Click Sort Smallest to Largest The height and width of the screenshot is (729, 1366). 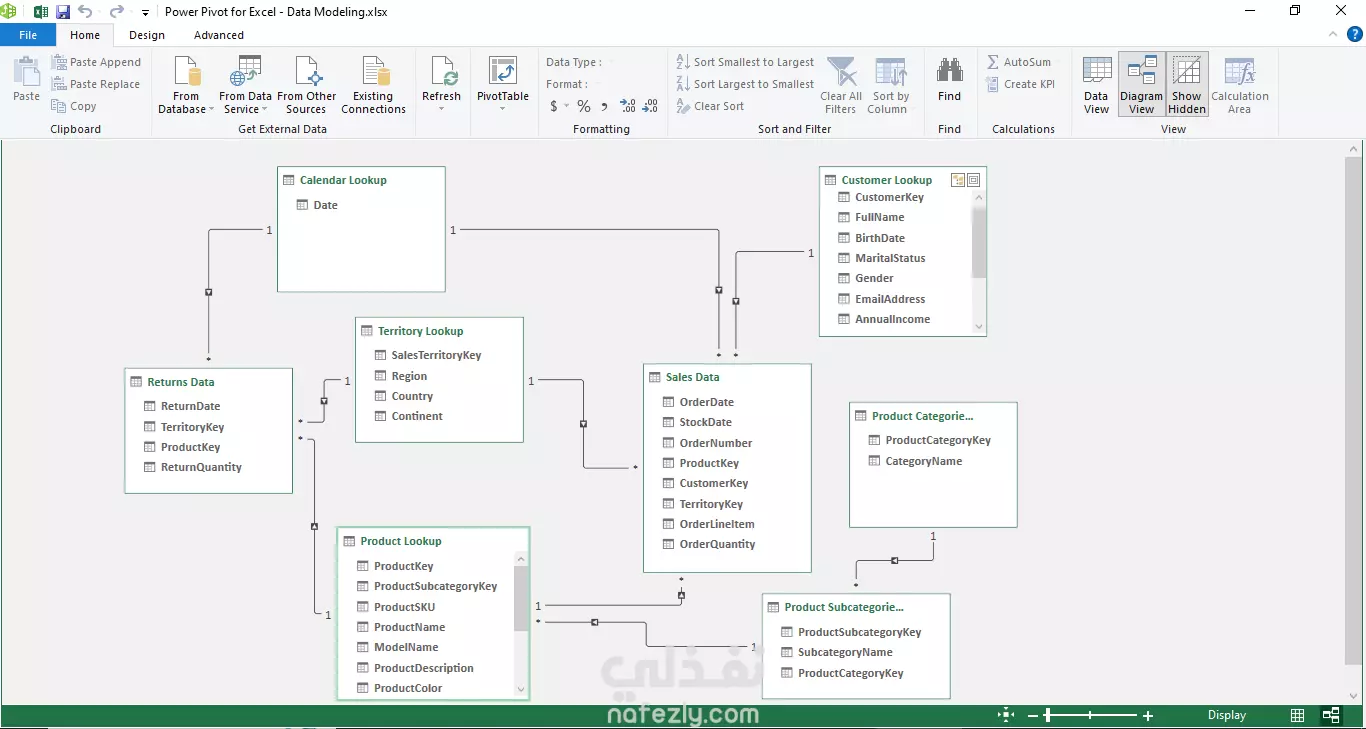[745, 62]
